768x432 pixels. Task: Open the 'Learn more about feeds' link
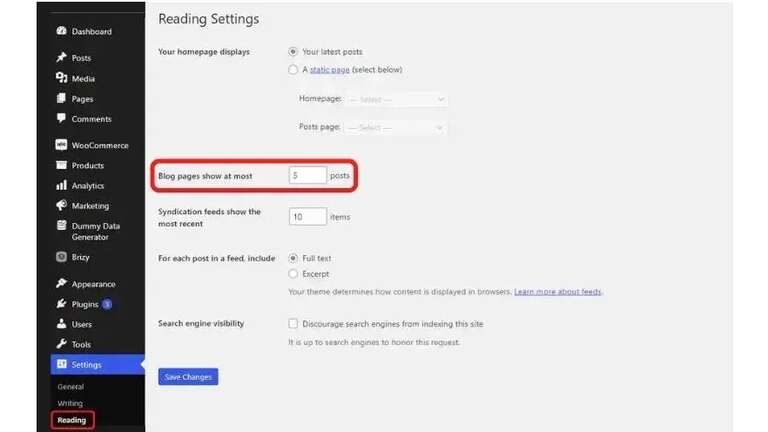point(557,291)
